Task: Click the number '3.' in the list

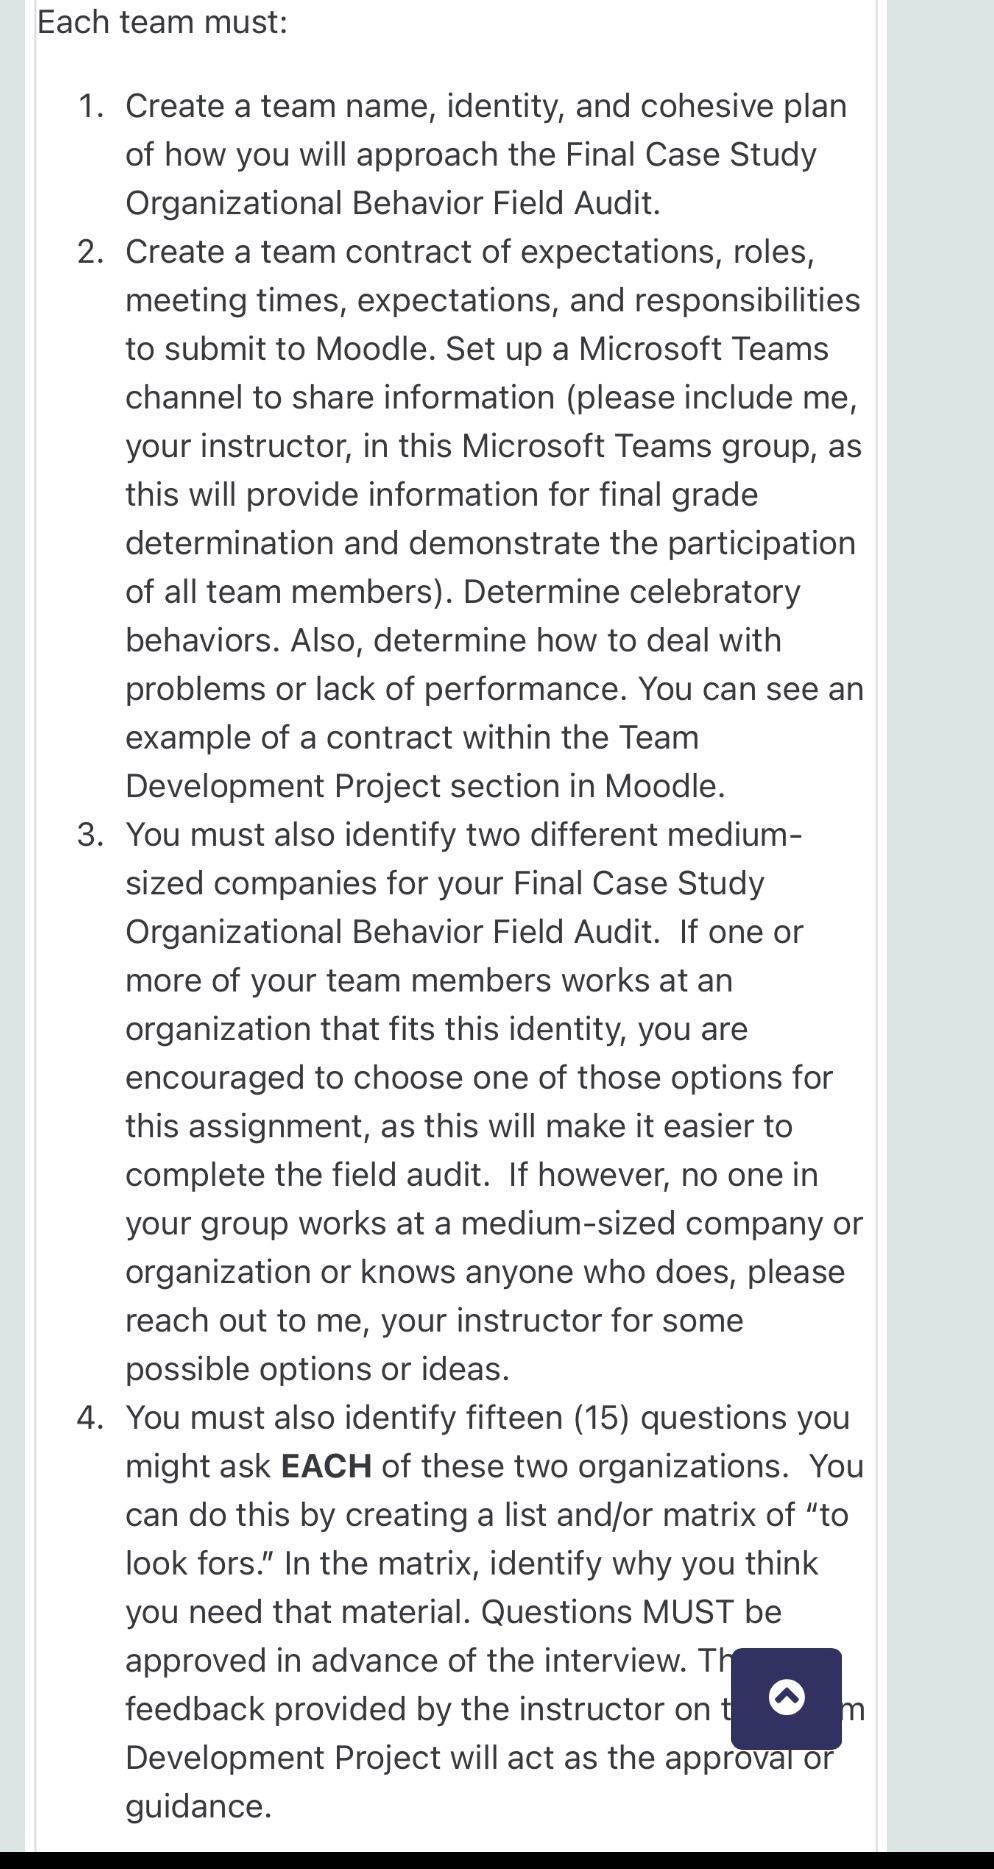Action: [91, 834]
